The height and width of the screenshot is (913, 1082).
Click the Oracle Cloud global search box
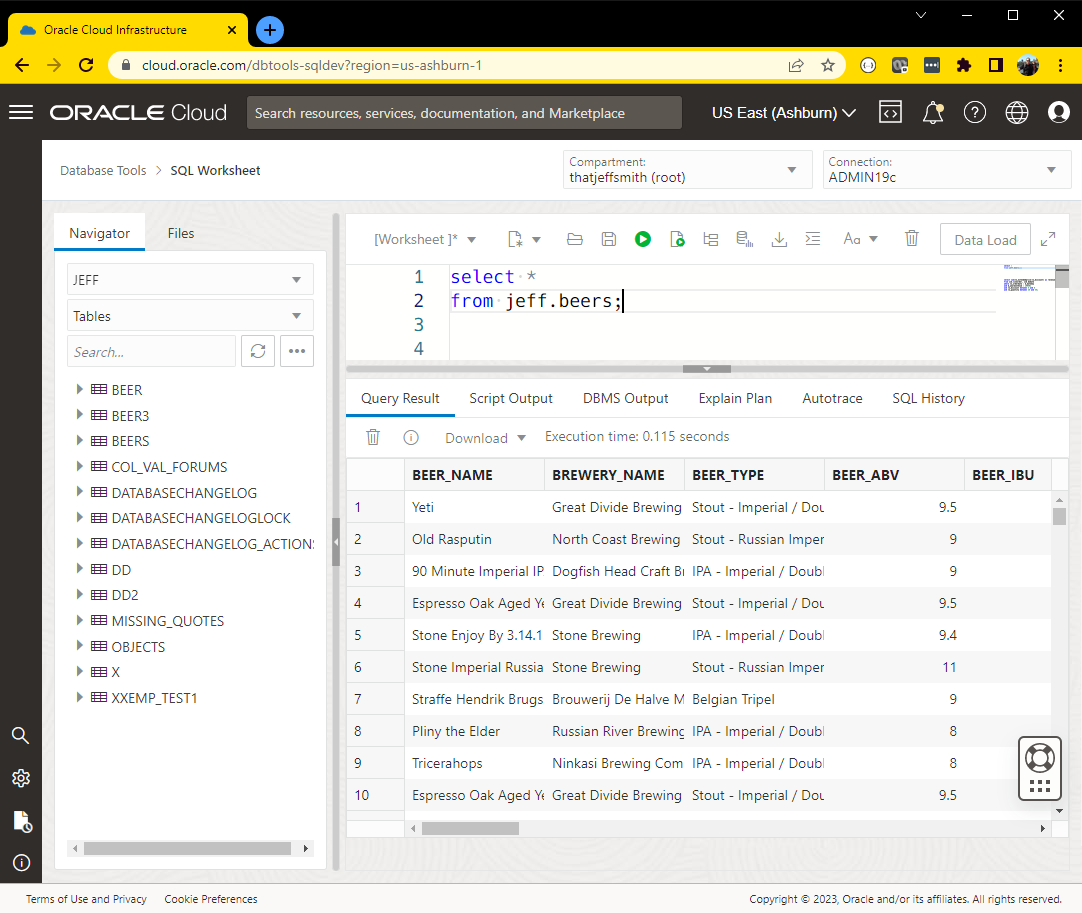click(464, 112)
